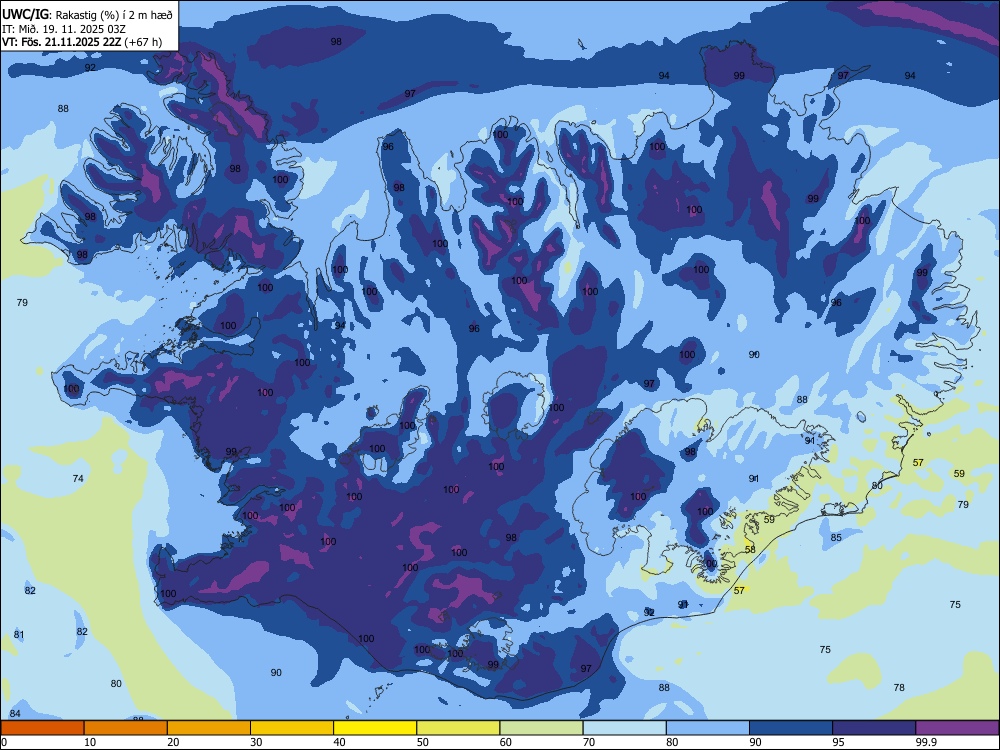This screenshot has height=750, width=1000.
Task: Click the purple above-99.9 legend swatch
Action: (x=957, y=728)
